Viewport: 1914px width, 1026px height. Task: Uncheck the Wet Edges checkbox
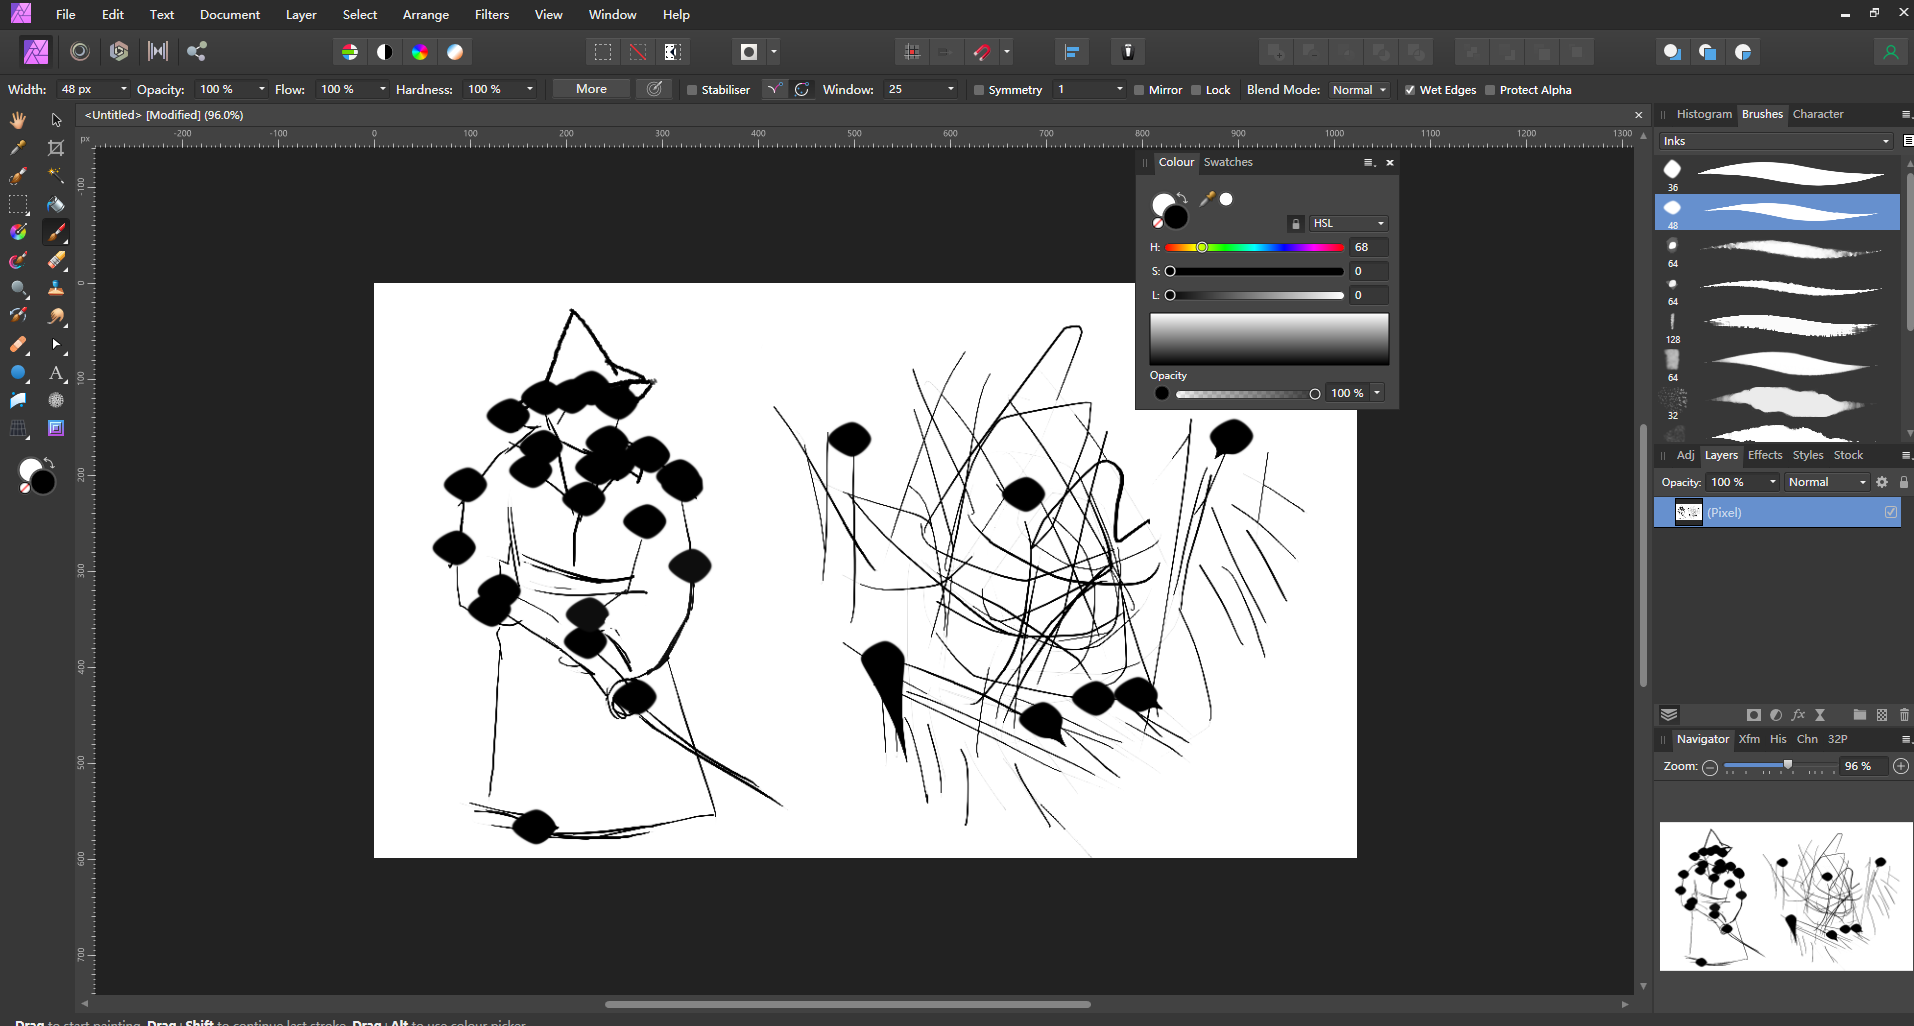[1410, 90]
